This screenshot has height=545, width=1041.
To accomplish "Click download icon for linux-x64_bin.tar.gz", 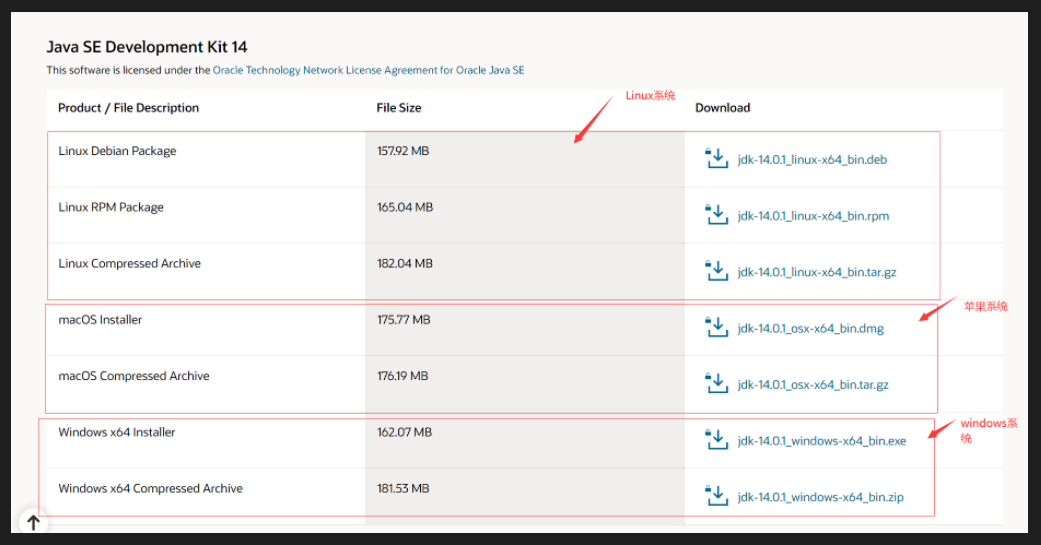I will tap(716, 271).
